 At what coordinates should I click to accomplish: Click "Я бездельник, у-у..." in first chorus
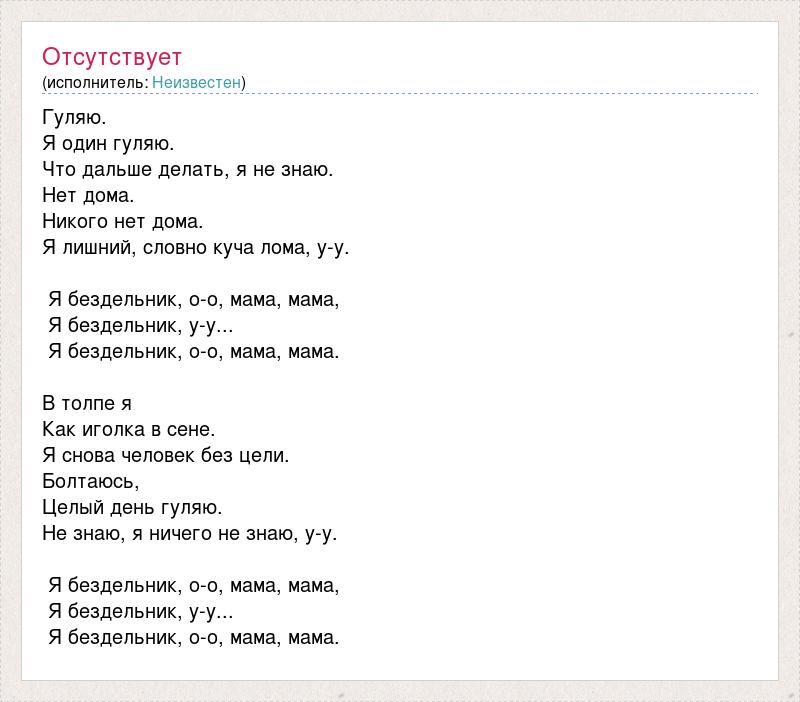[141, 325]
